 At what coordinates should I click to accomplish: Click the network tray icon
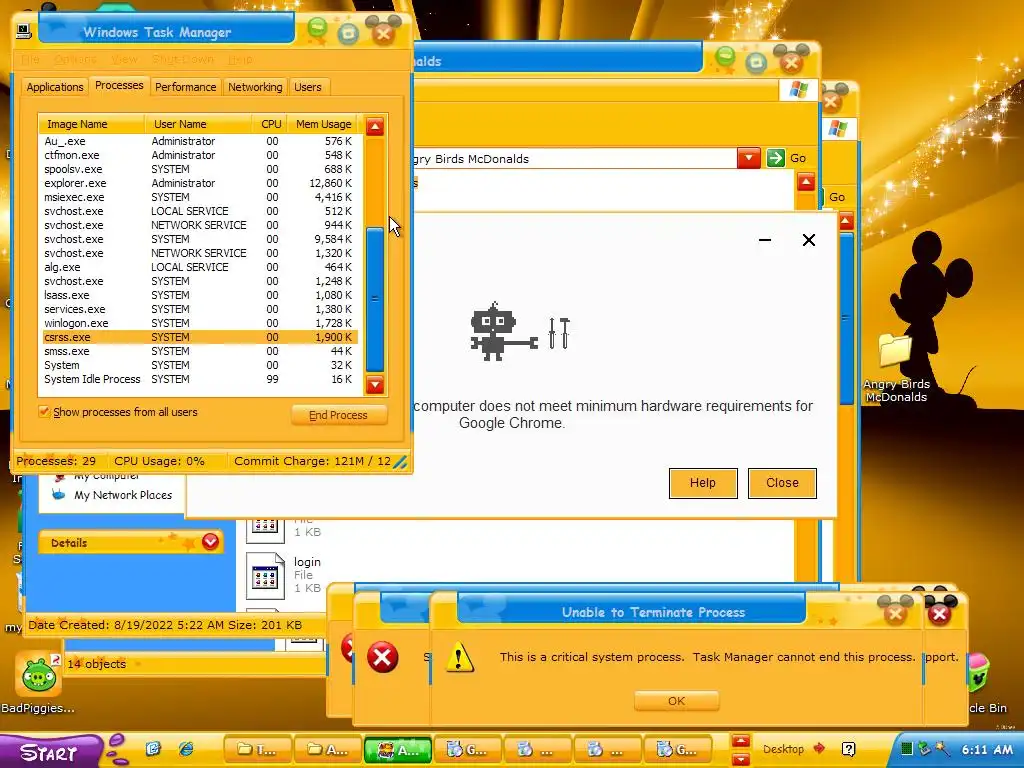pos(923,749)
